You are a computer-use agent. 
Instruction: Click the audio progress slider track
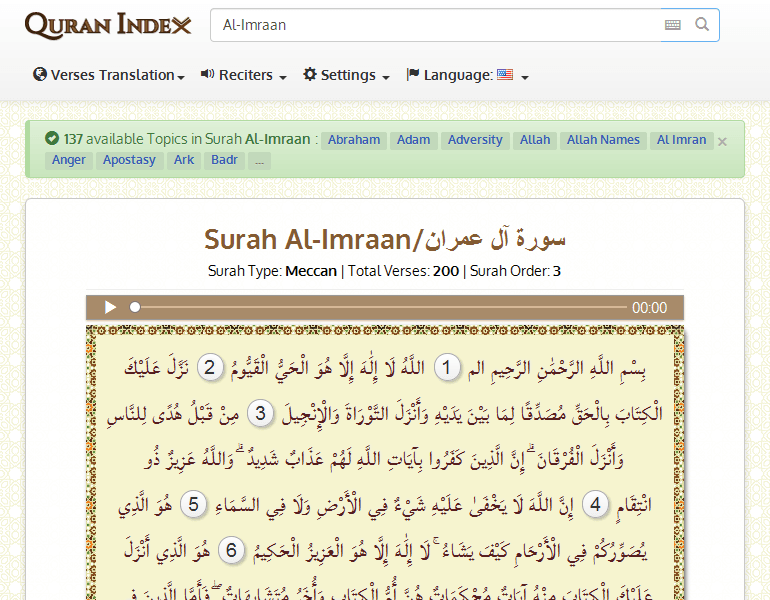point(380,308)
